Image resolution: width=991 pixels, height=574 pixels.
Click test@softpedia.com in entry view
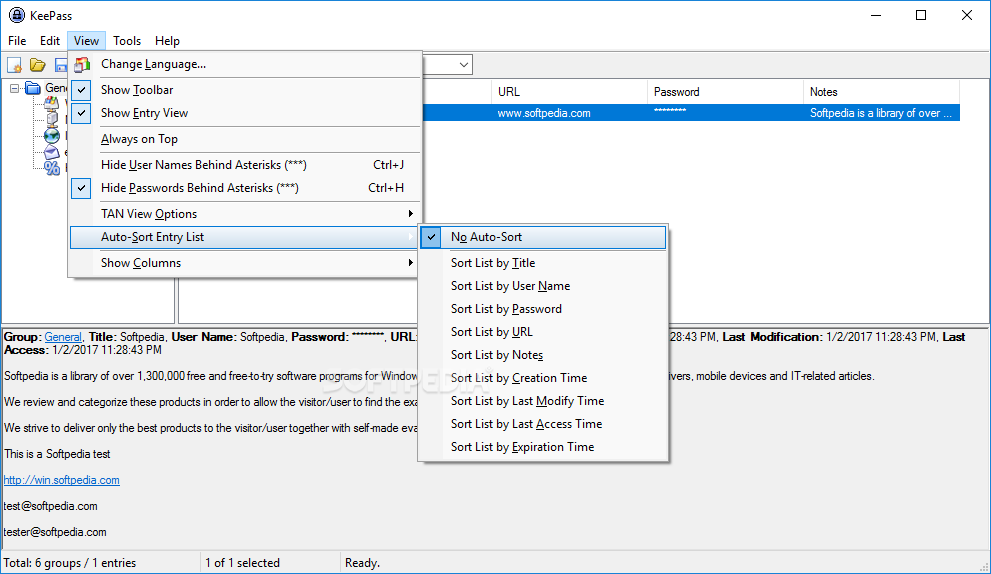(x=51, y=506)
